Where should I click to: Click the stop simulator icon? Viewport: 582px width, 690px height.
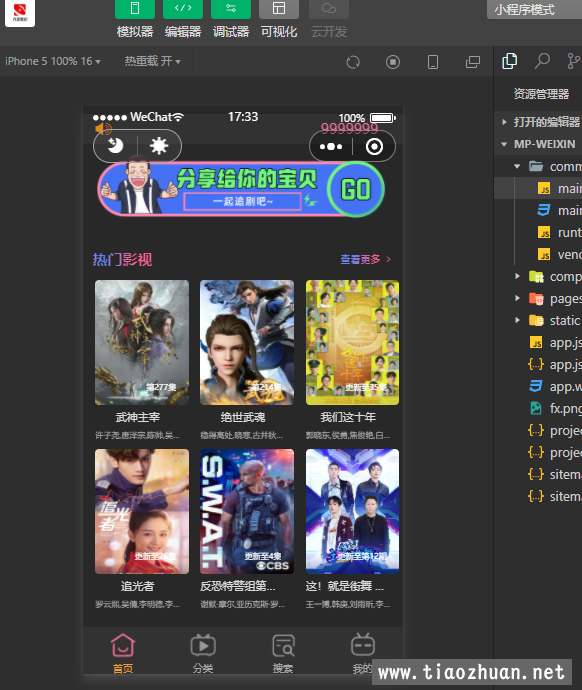click(393, 62)
